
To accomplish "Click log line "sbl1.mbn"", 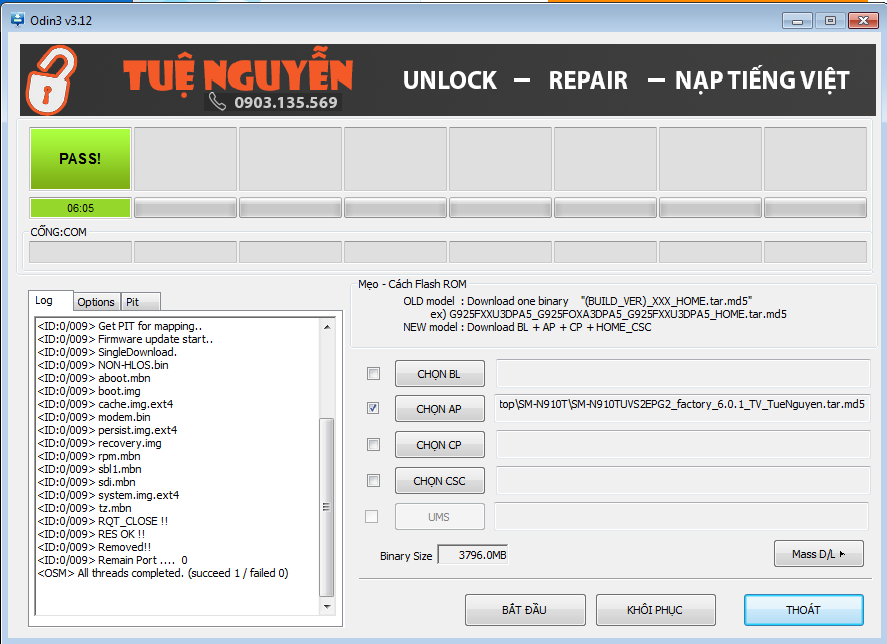I will pyautogui.click(x=89, y=469).
